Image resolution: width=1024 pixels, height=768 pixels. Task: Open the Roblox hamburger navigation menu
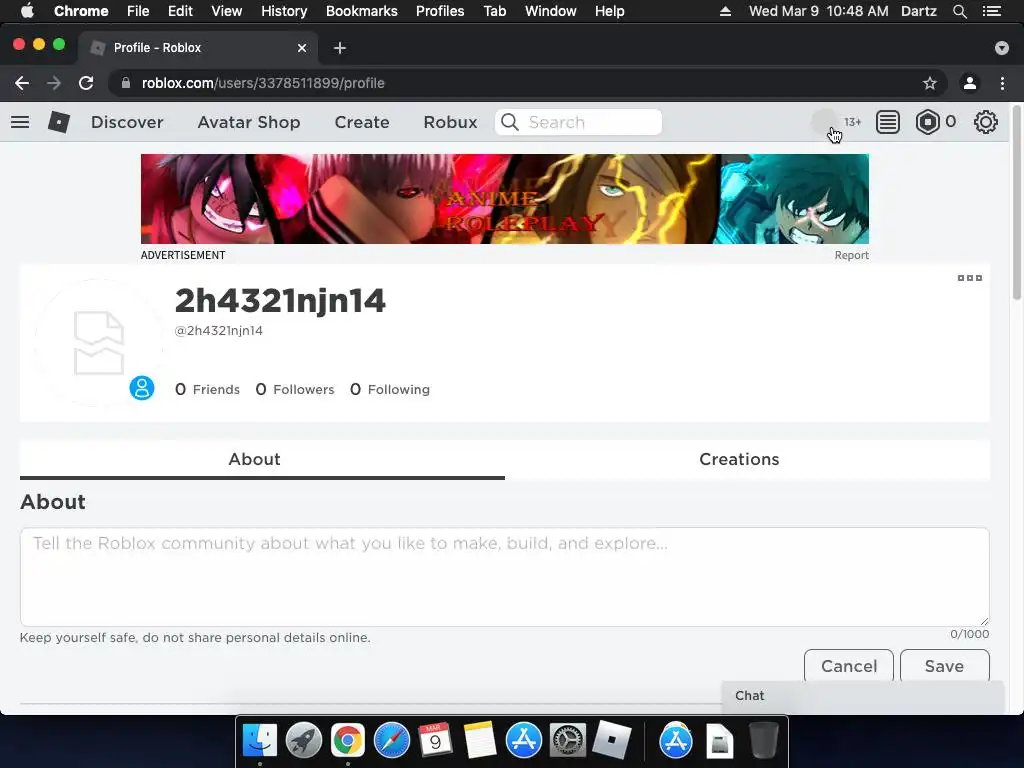tap(20, 122)
